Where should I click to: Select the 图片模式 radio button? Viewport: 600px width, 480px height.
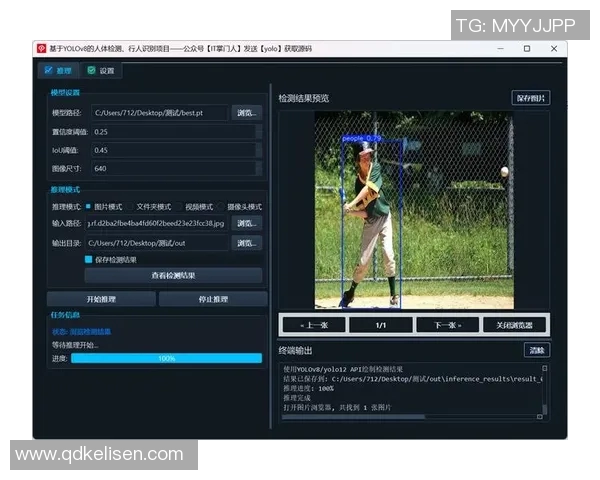[x=88, y=206]
